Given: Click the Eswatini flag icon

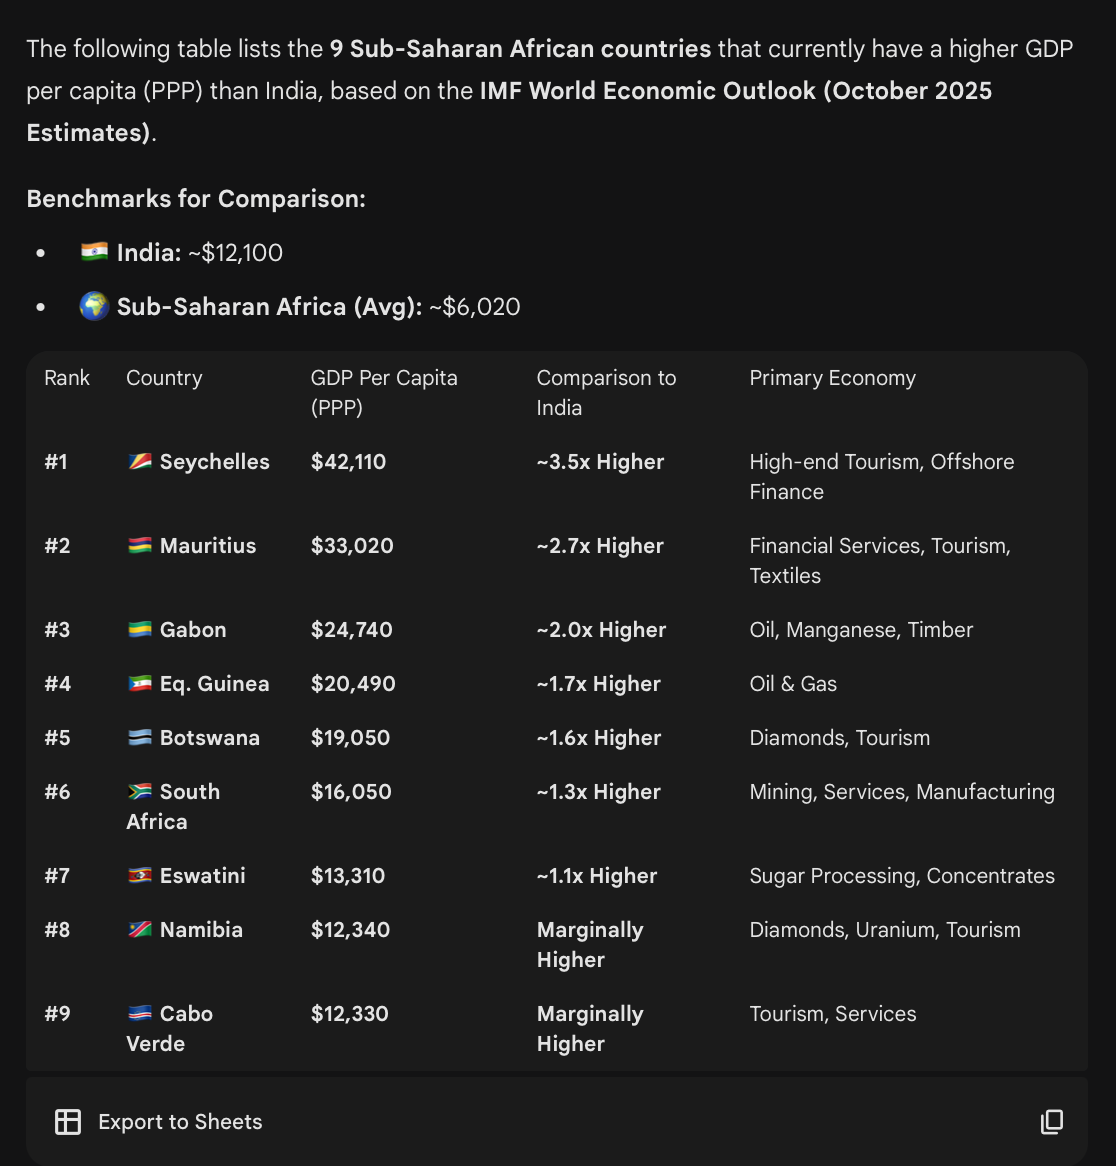Looking at the screenshot, I should coord(140,876).
